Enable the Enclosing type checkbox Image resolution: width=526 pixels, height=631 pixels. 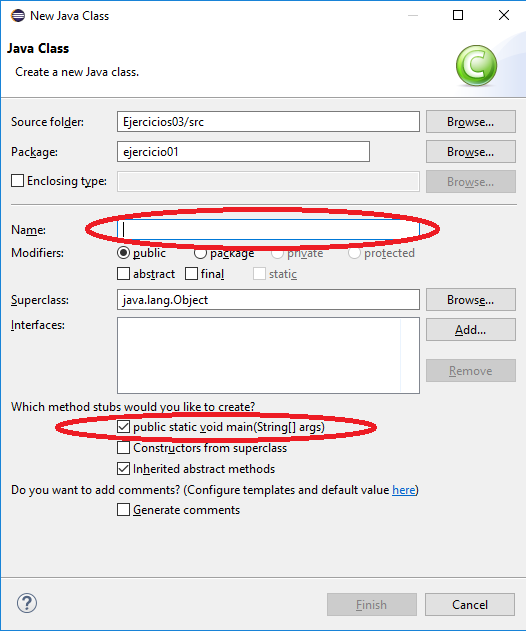pos(18,181)
